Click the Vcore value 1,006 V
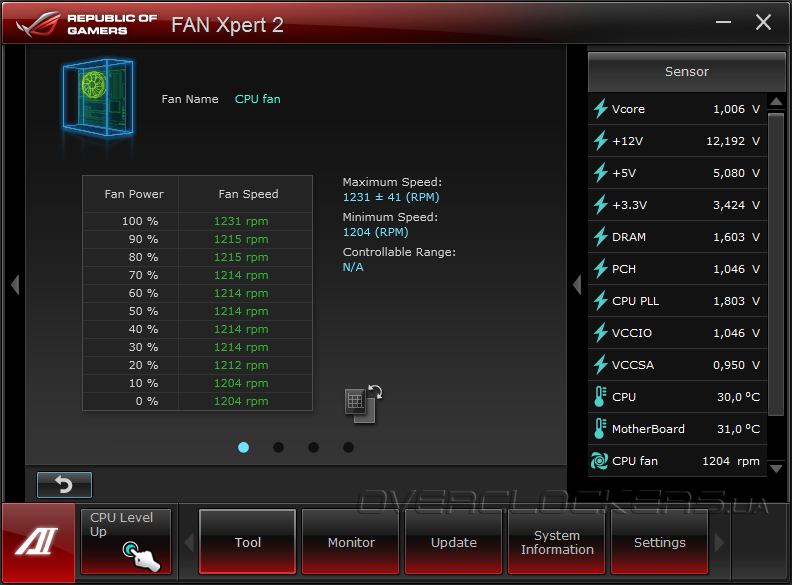792x585 pixels. (736, 109)
